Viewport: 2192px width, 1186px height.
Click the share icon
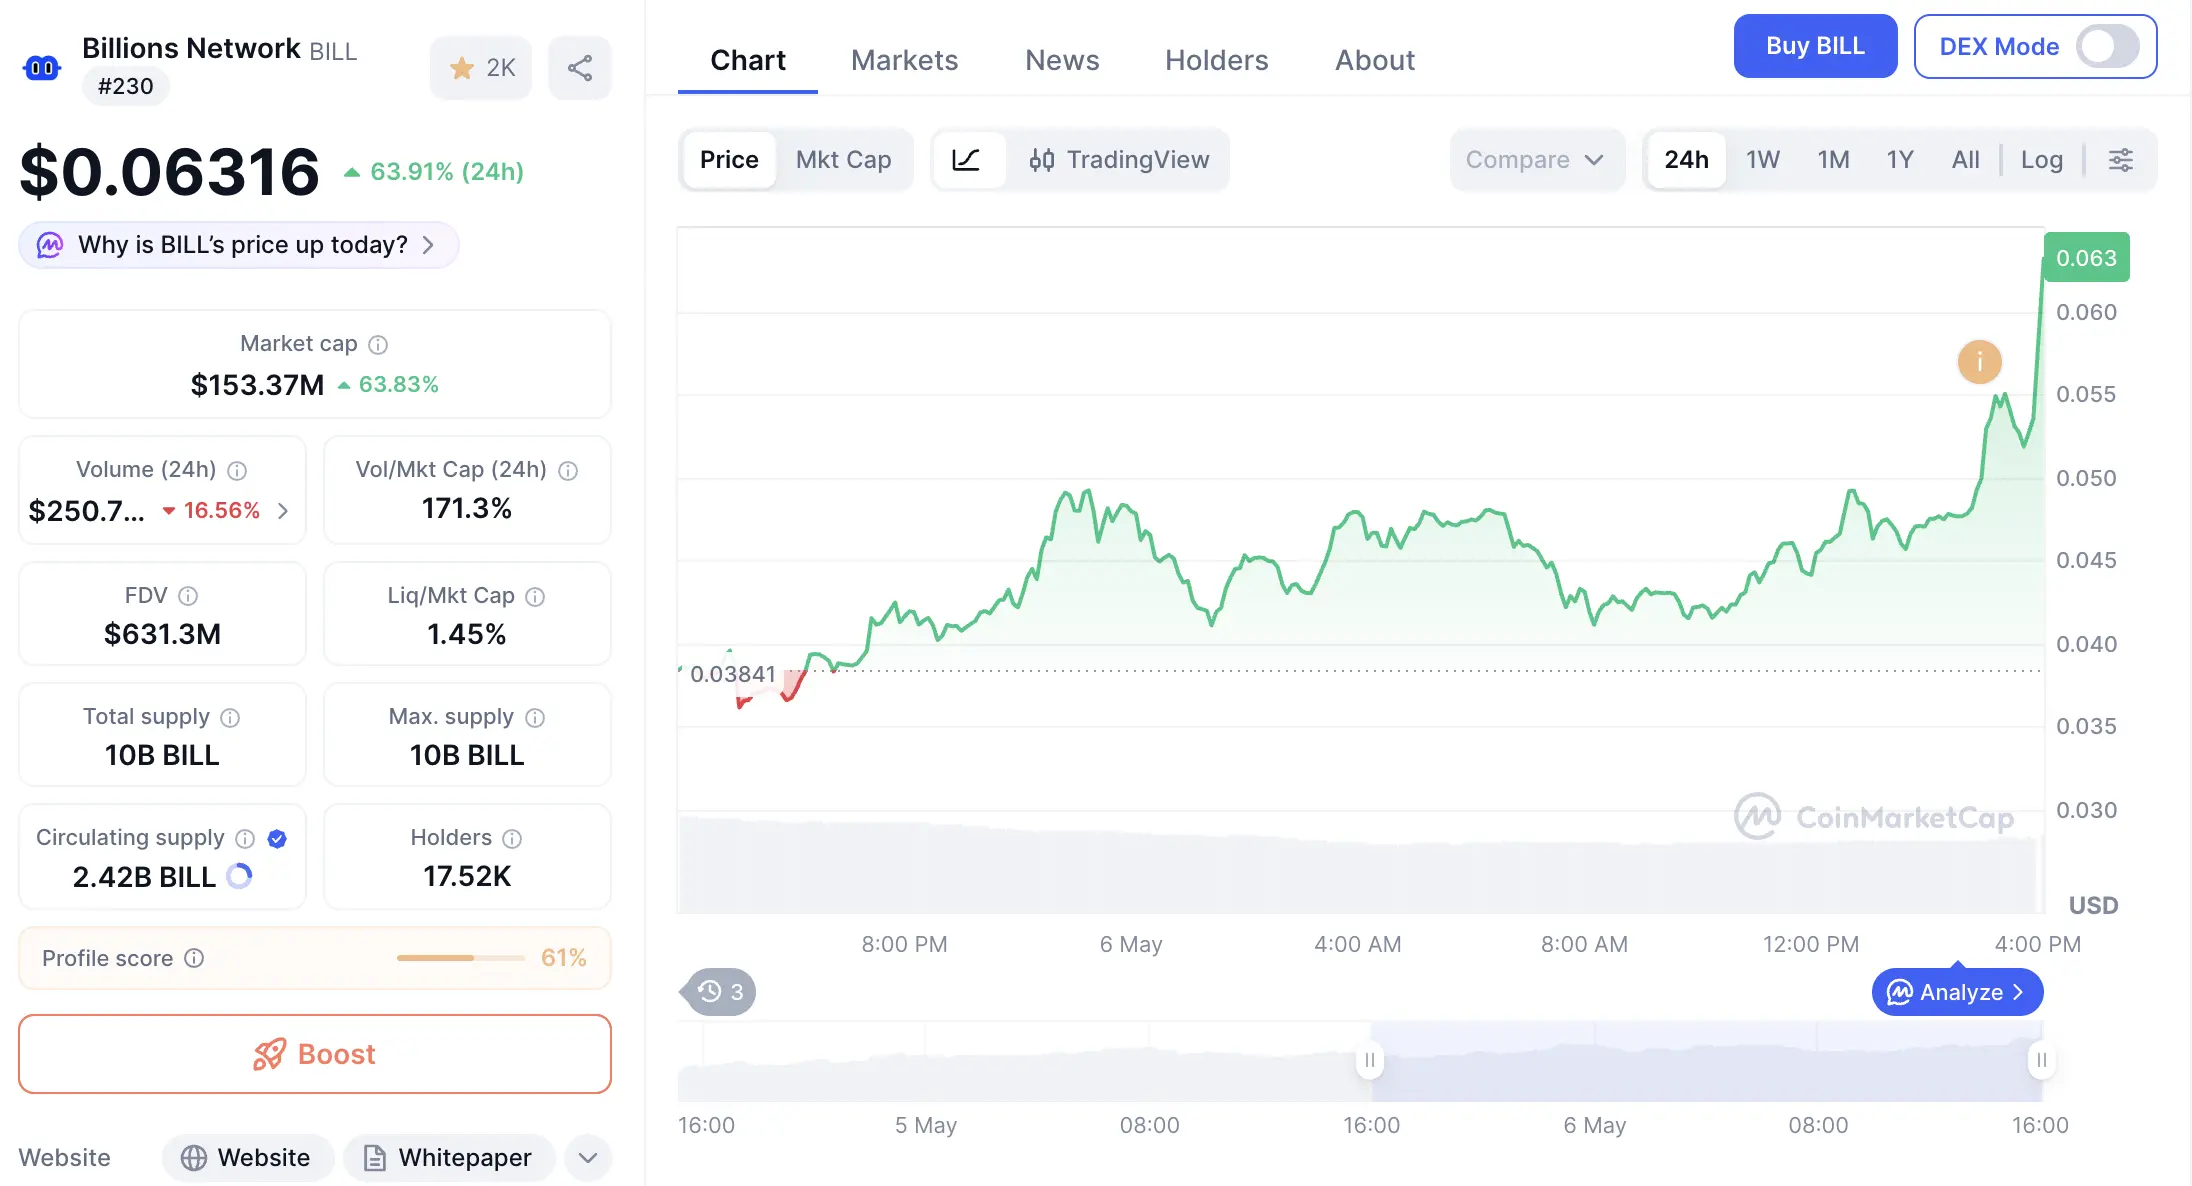580,68
